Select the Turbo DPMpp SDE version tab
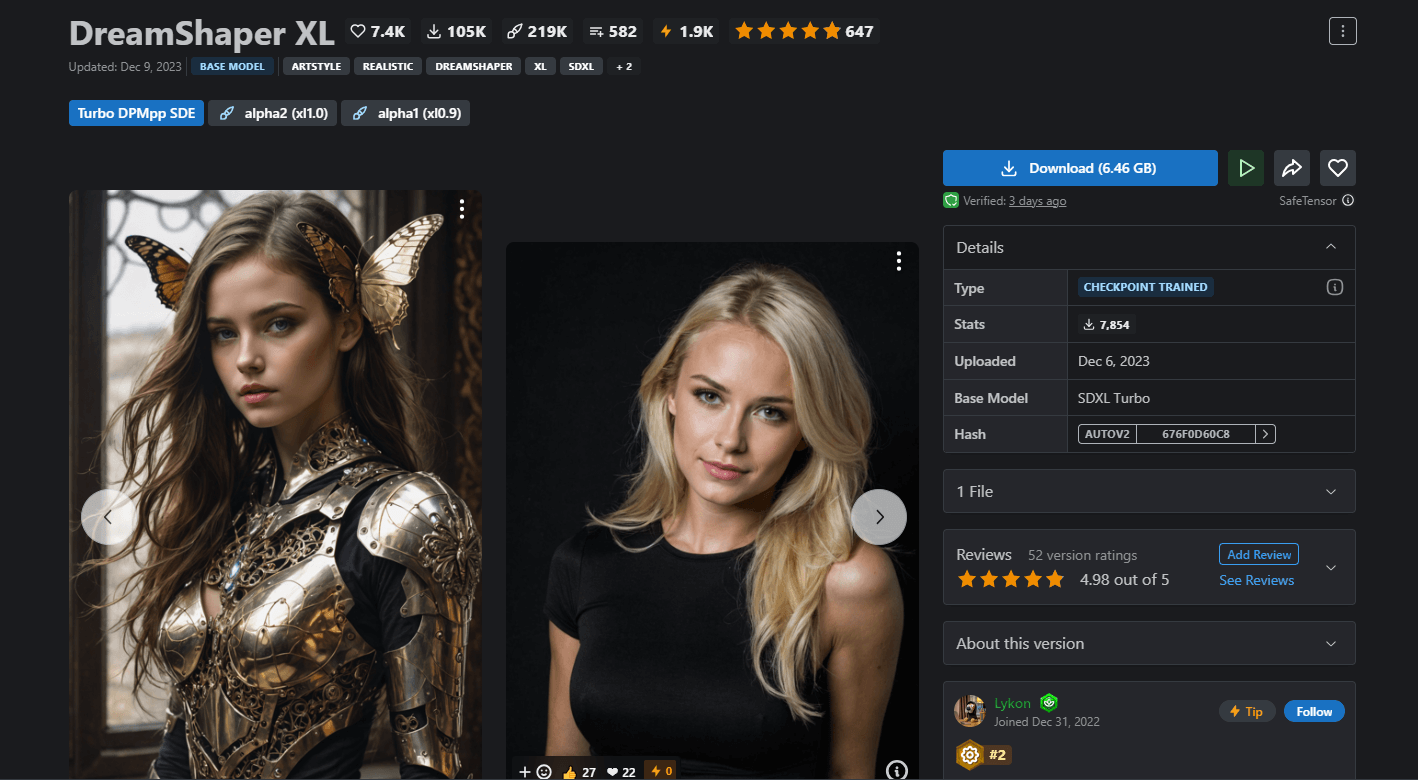The image size is (1418, 780). click(x=136, y=113)
